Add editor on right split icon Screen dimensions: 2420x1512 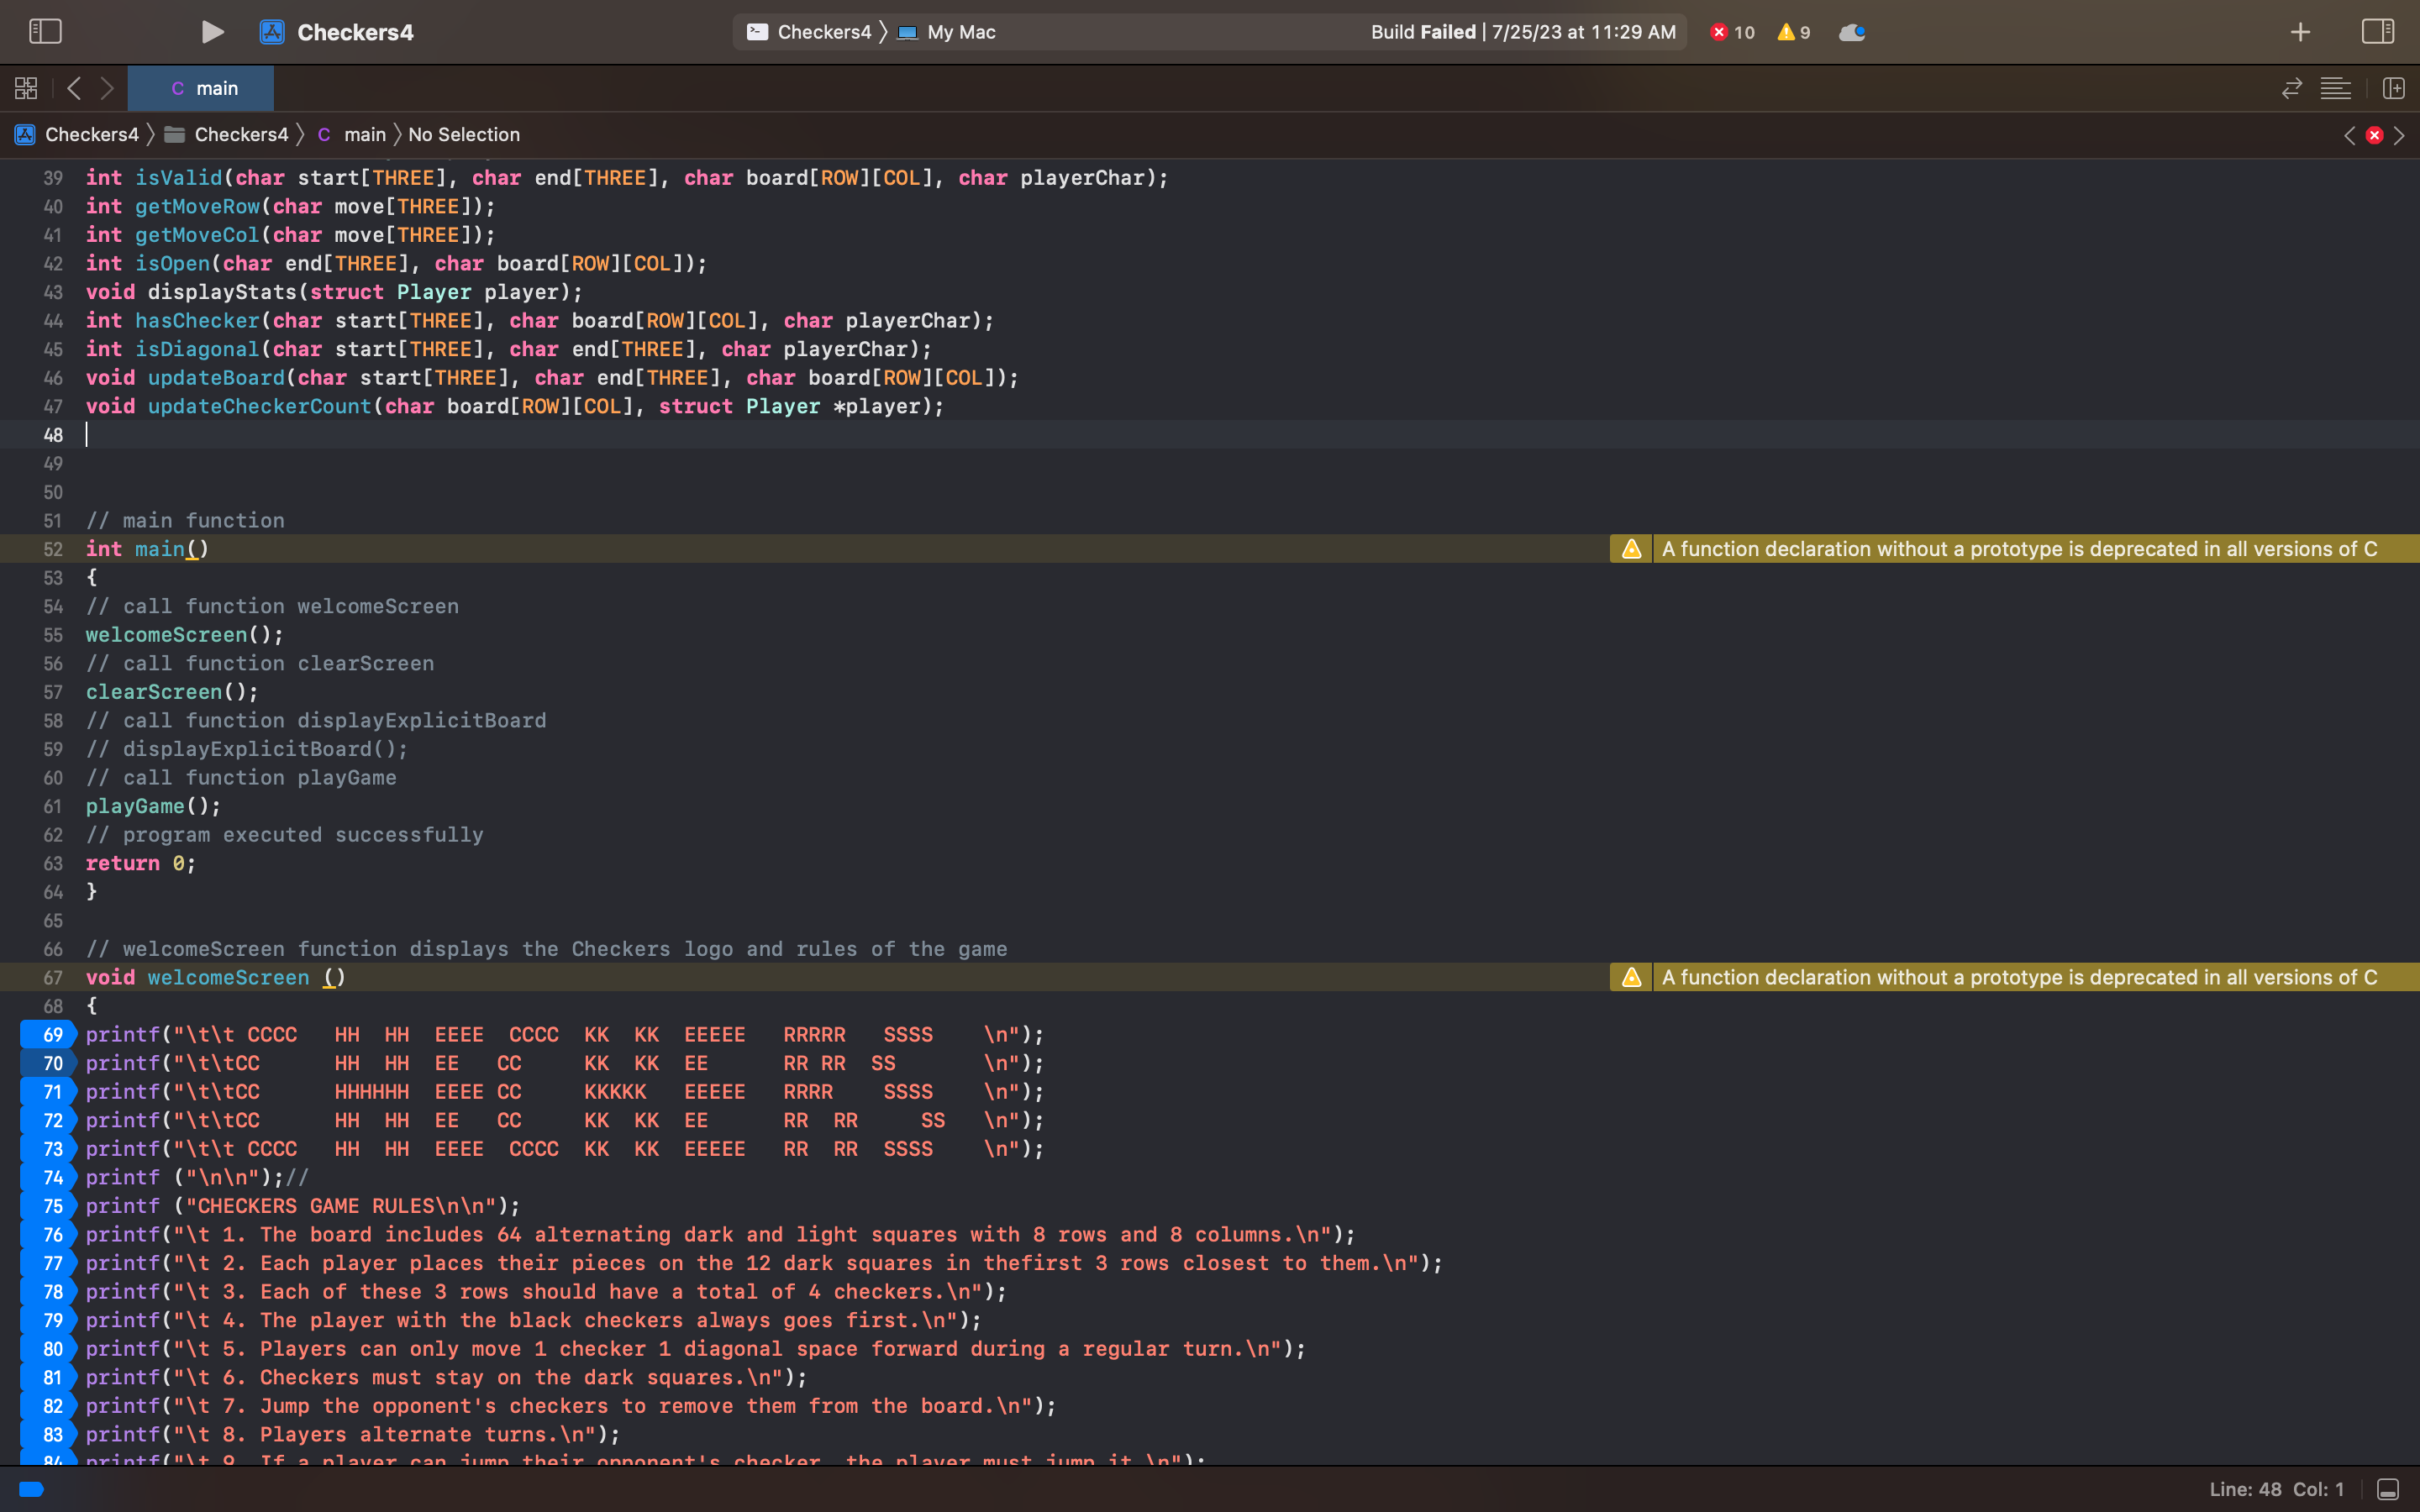point(2393,88)
